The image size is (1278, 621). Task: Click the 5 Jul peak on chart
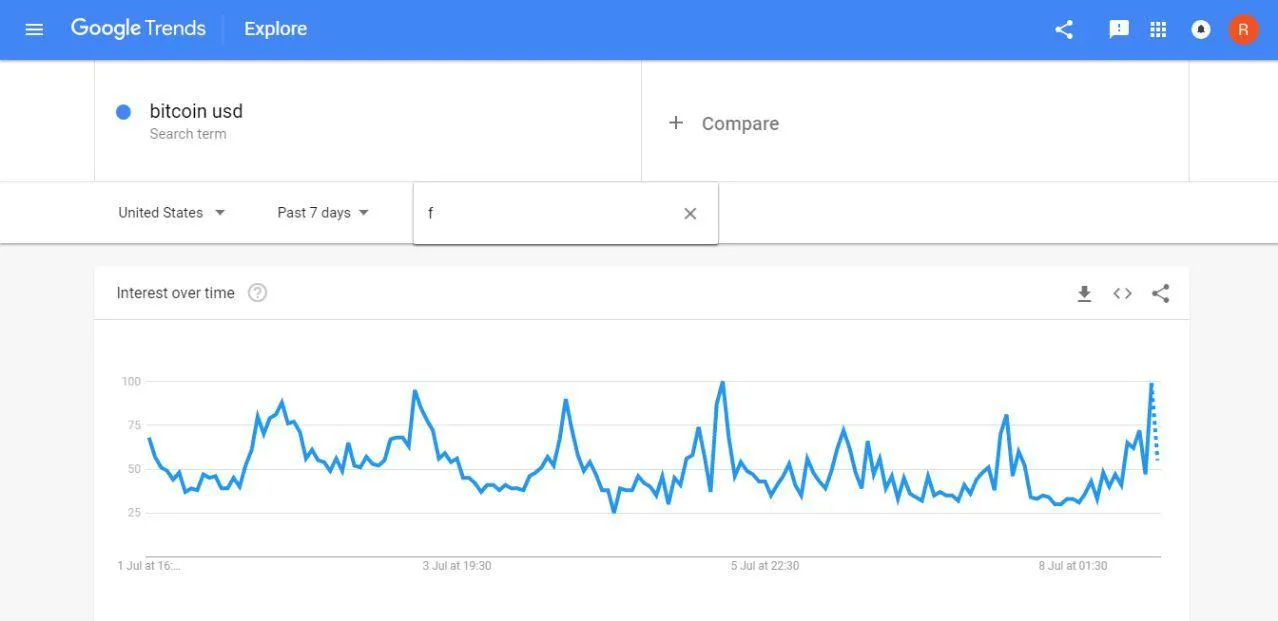click(722, 382)
